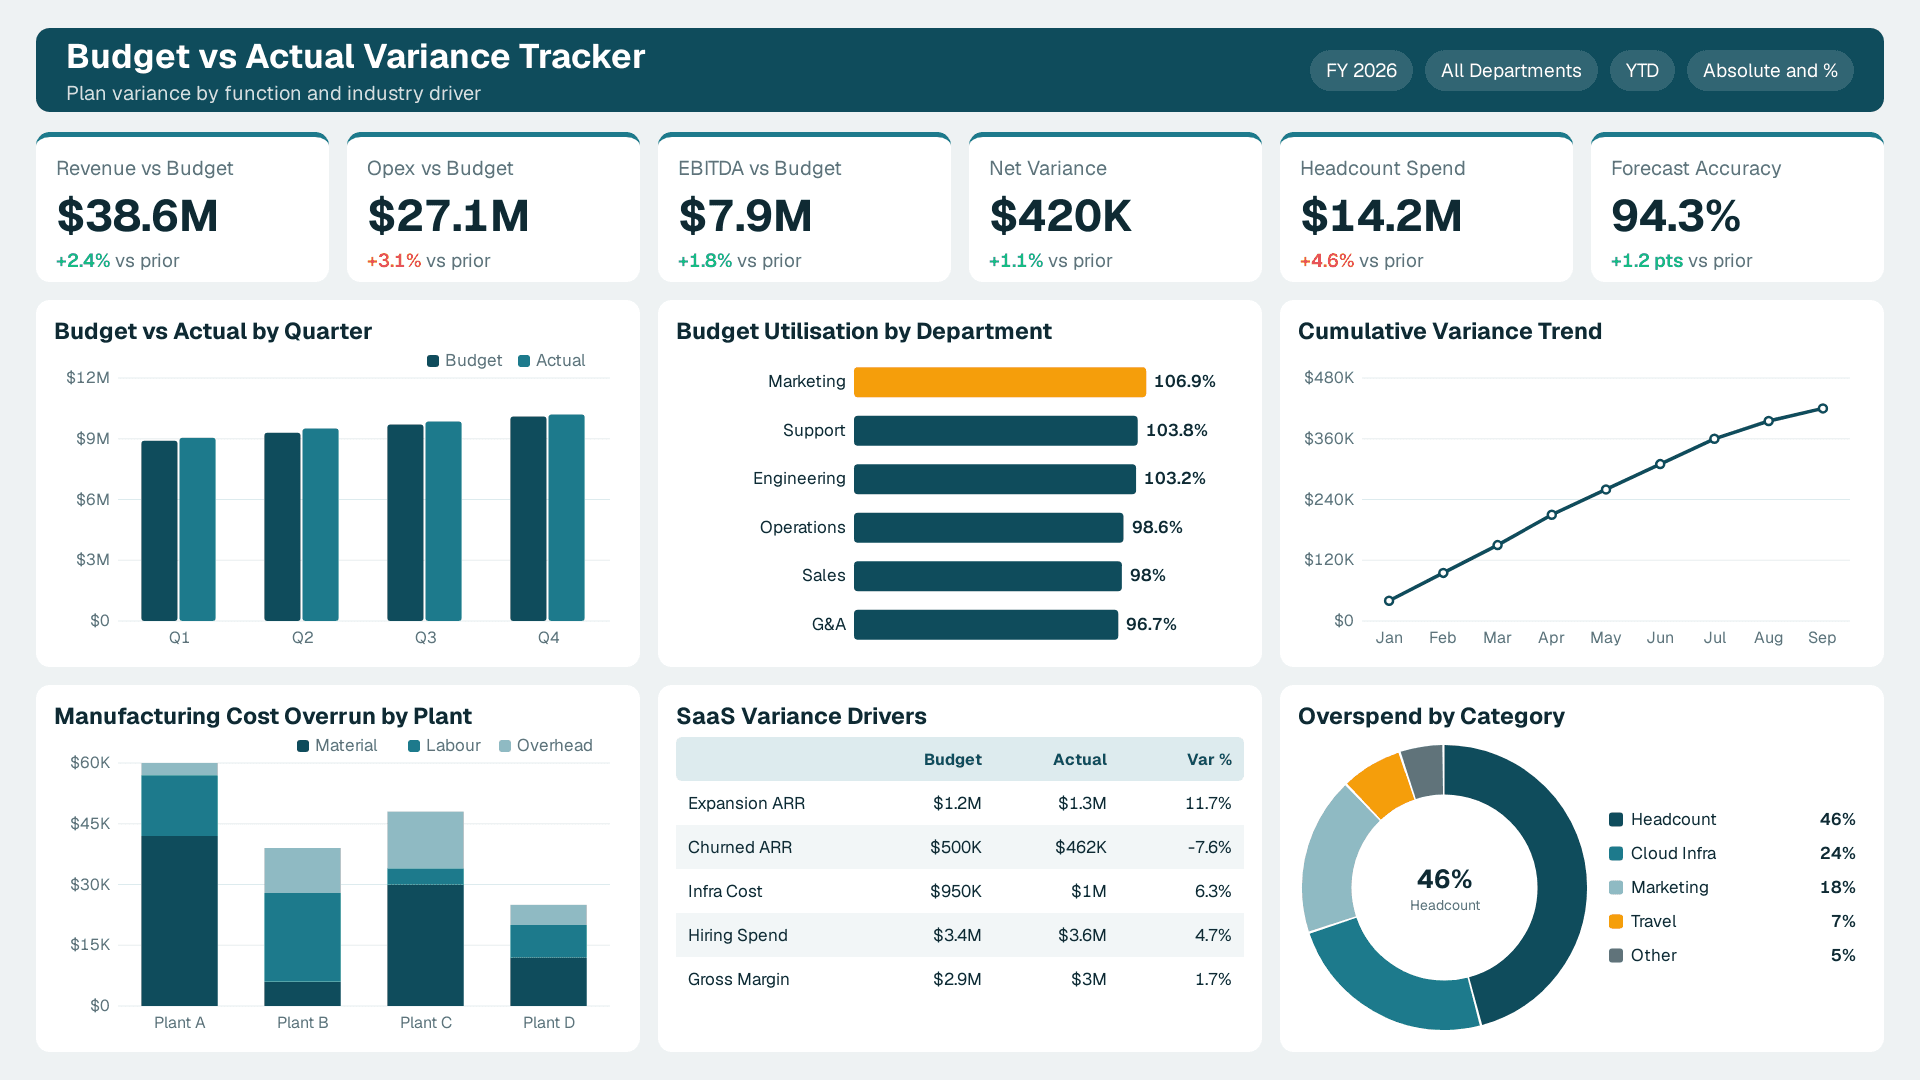
Task: Click the Operations 98.6% label
Action: coord(1157,528)
